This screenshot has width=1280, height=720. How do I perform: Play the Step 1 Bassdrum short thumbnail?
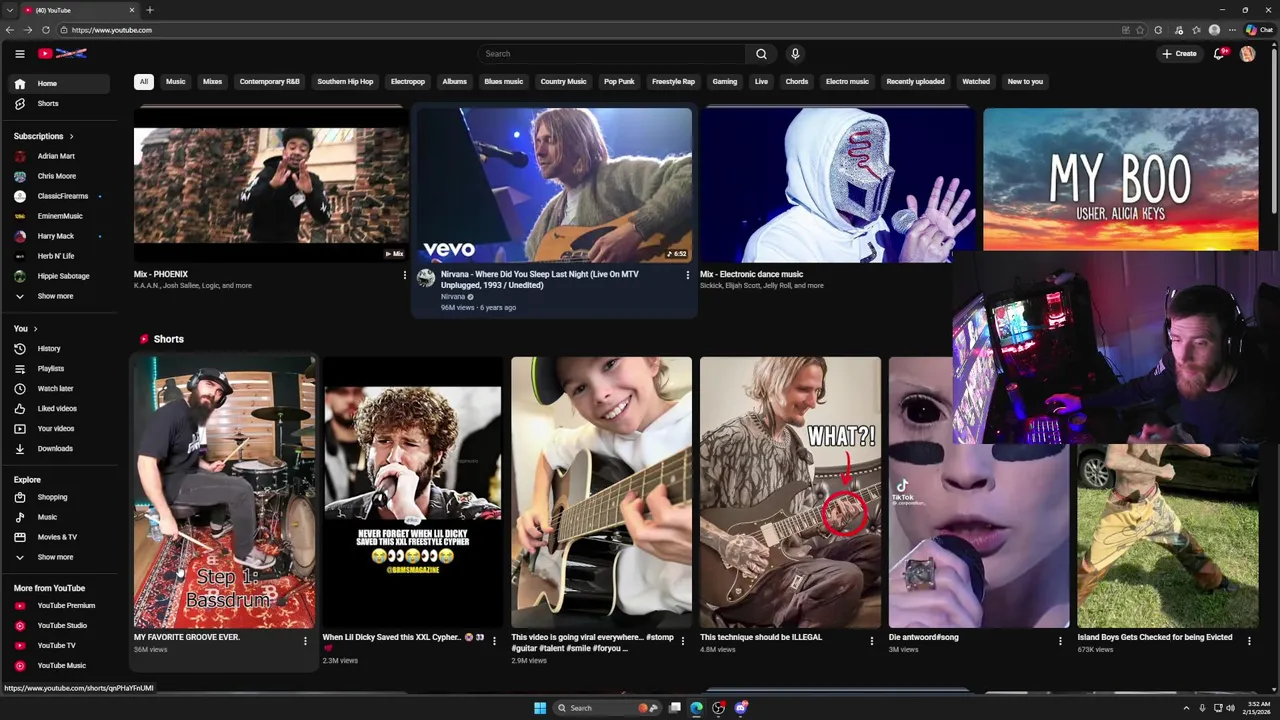(x=224, y=493)
